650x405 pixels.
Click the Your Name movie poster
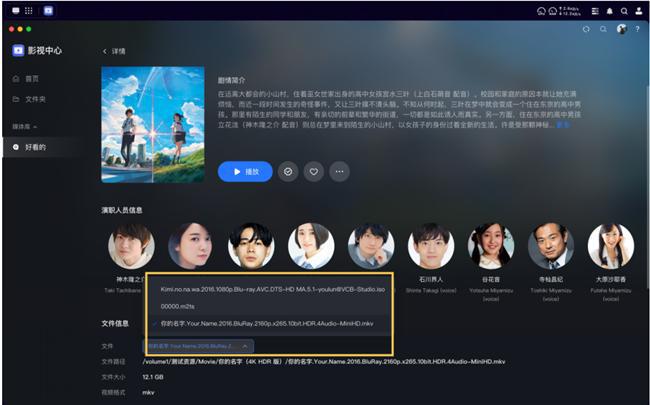coord(153,125)
